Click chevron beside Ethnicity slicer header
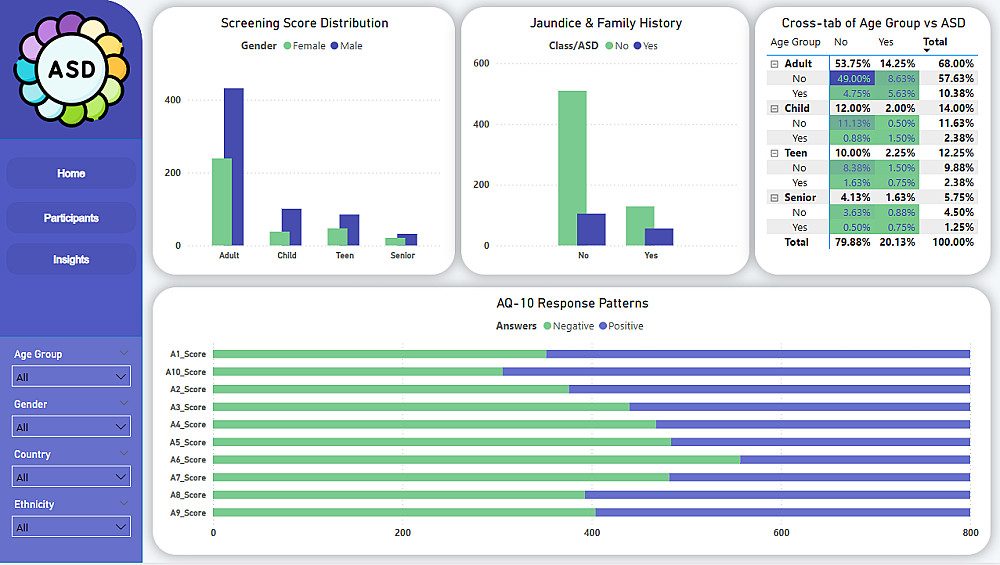Image resolution: width=1000 pixels, height=565 pixels. pyautogui.click(x=124, y=503)
